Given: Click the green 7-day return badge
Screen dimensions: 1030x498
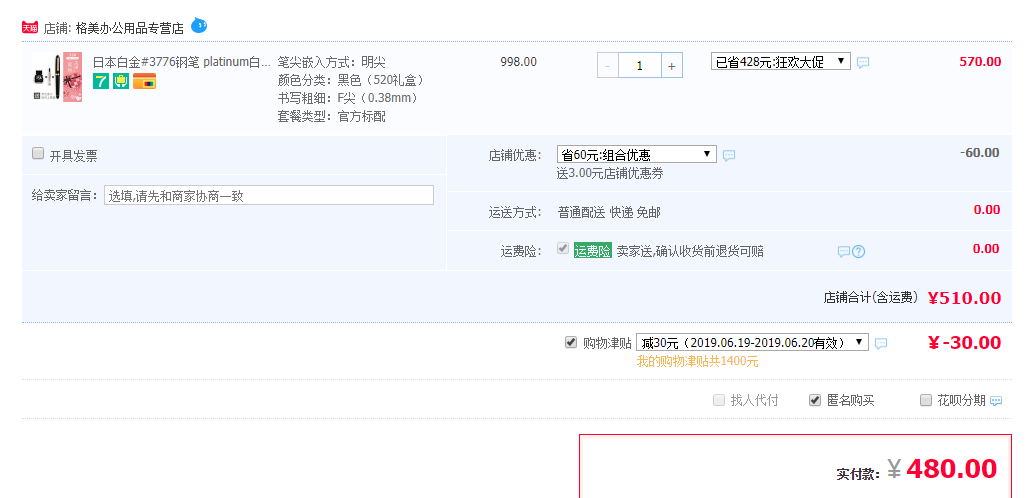Looking at the screenshot, I should [x=101, y=81].
